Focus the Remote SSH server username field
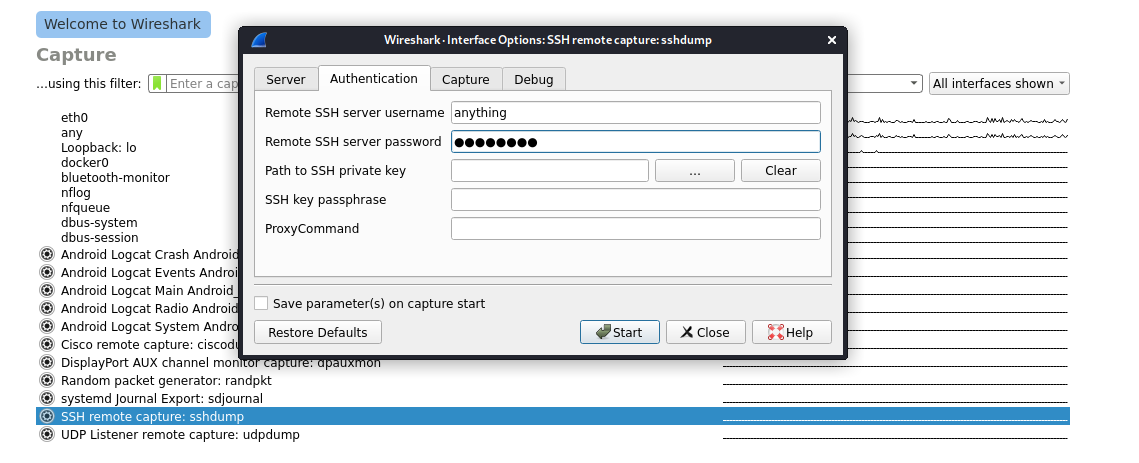 pyautogui.click(x=636, y=113)
